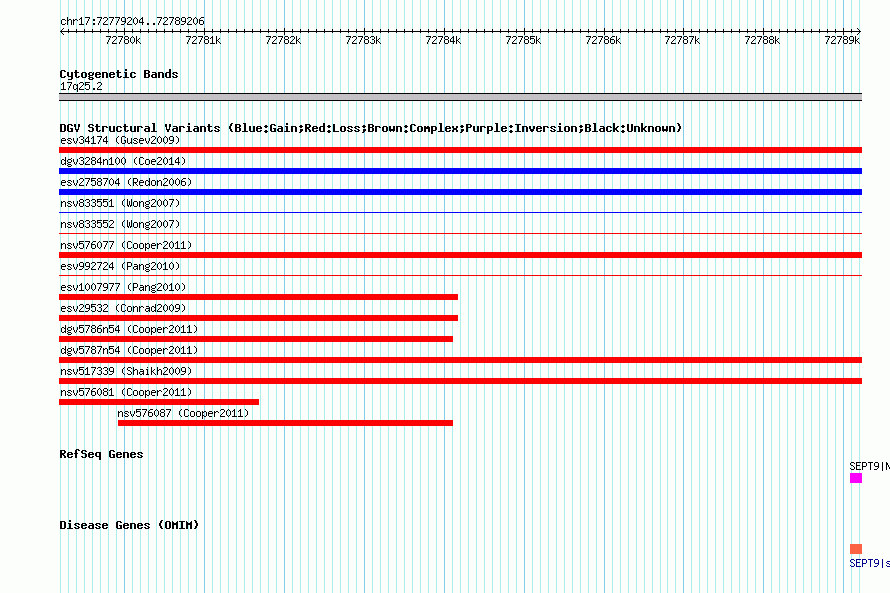This screenshot has height=593, width=890.
Task: Click the dgv5787n54 (Cooper2011) red bar
Action: pos(460,360)
